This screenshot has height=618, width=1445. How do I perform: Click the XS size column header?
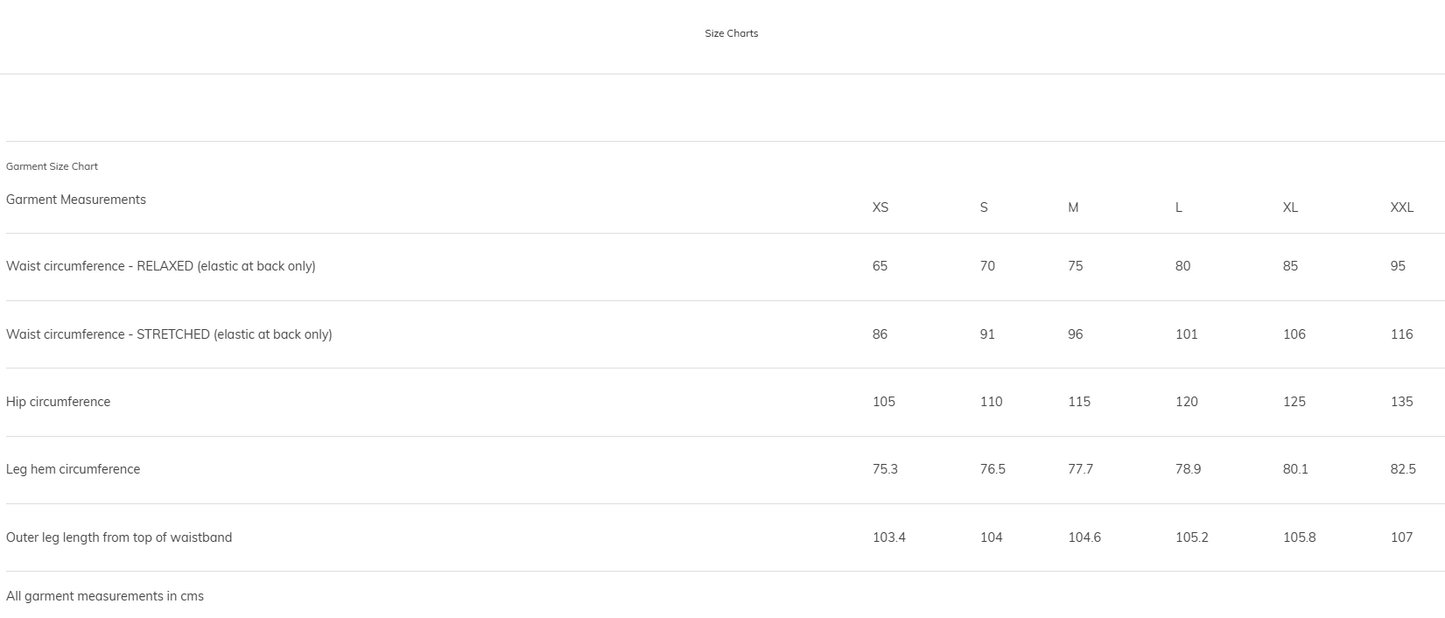pos(880,208)
